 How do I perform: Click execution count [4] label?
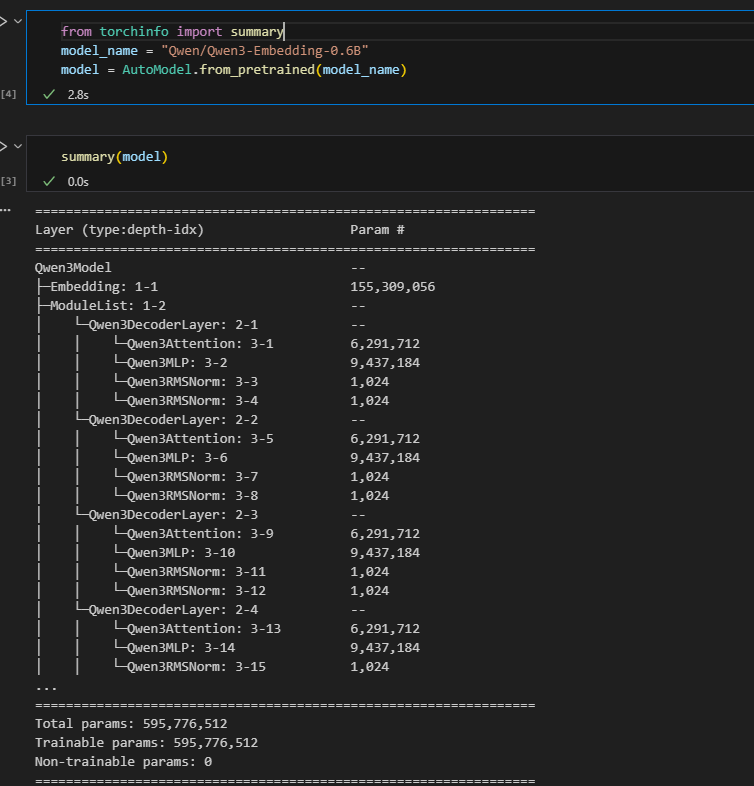9,94
